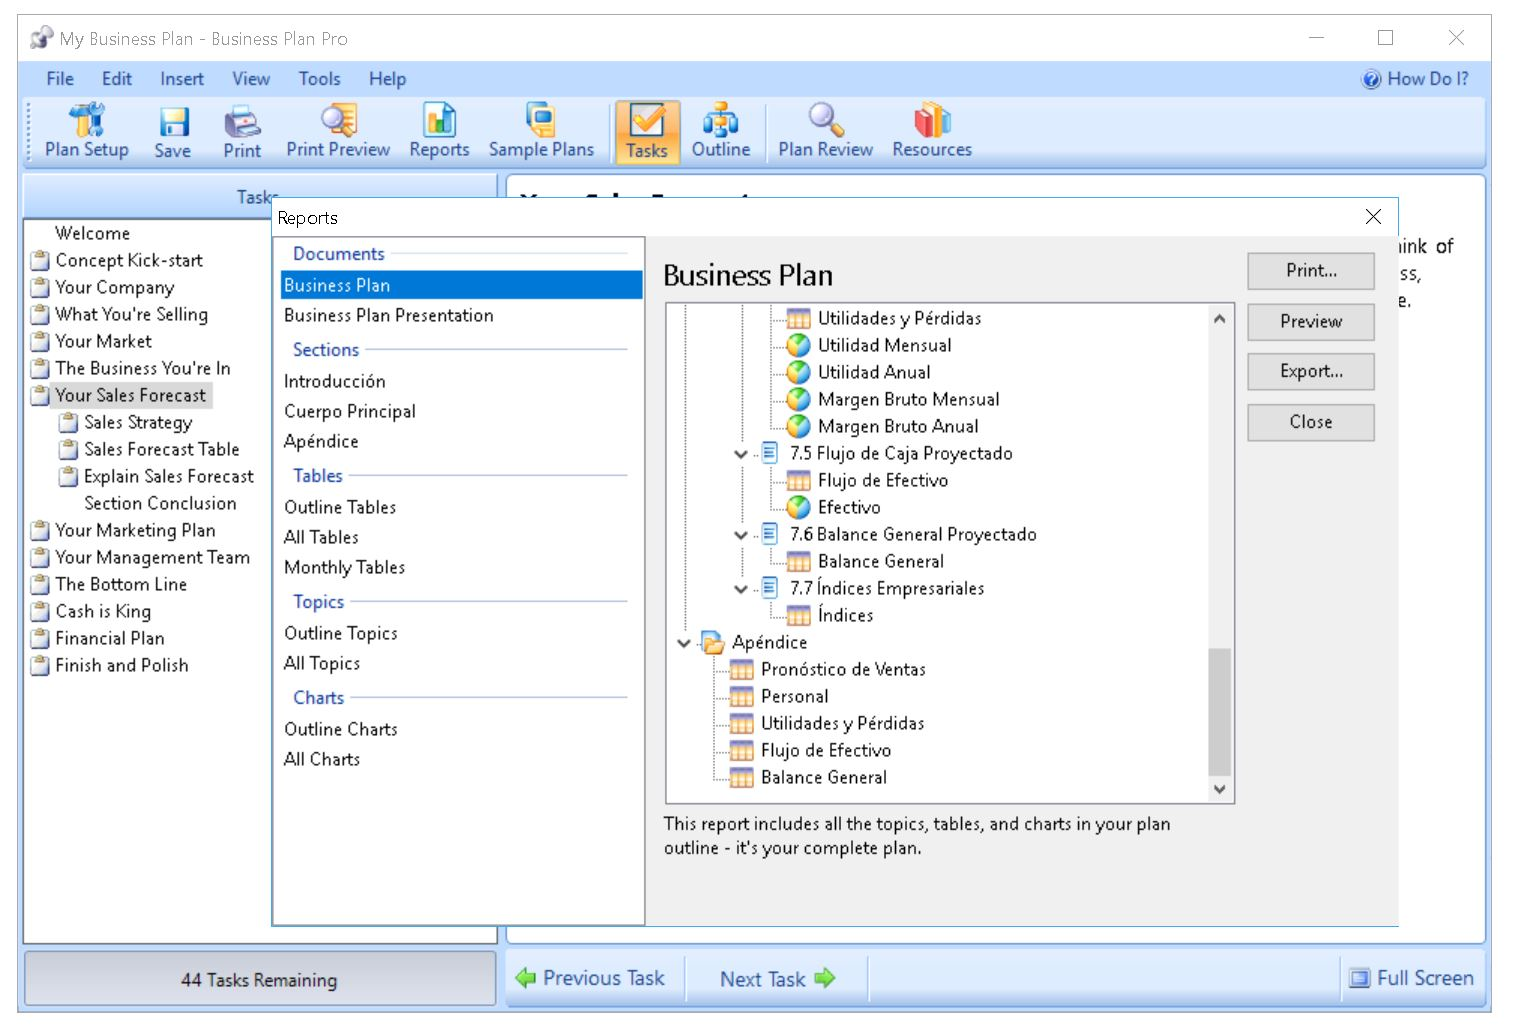
Task: Select Business Plan Presentation document
Action: pos(389,316)
